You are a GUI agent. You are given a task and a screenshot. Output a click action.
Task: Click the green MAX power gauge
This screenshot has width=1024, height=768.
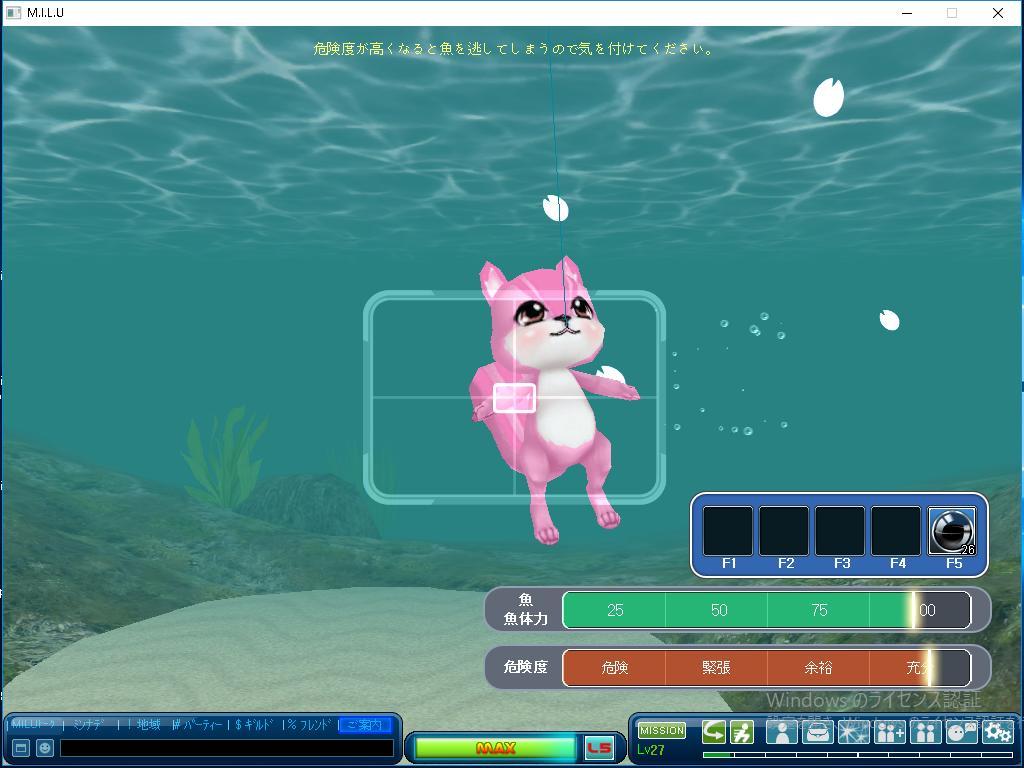tap(495, 748)
